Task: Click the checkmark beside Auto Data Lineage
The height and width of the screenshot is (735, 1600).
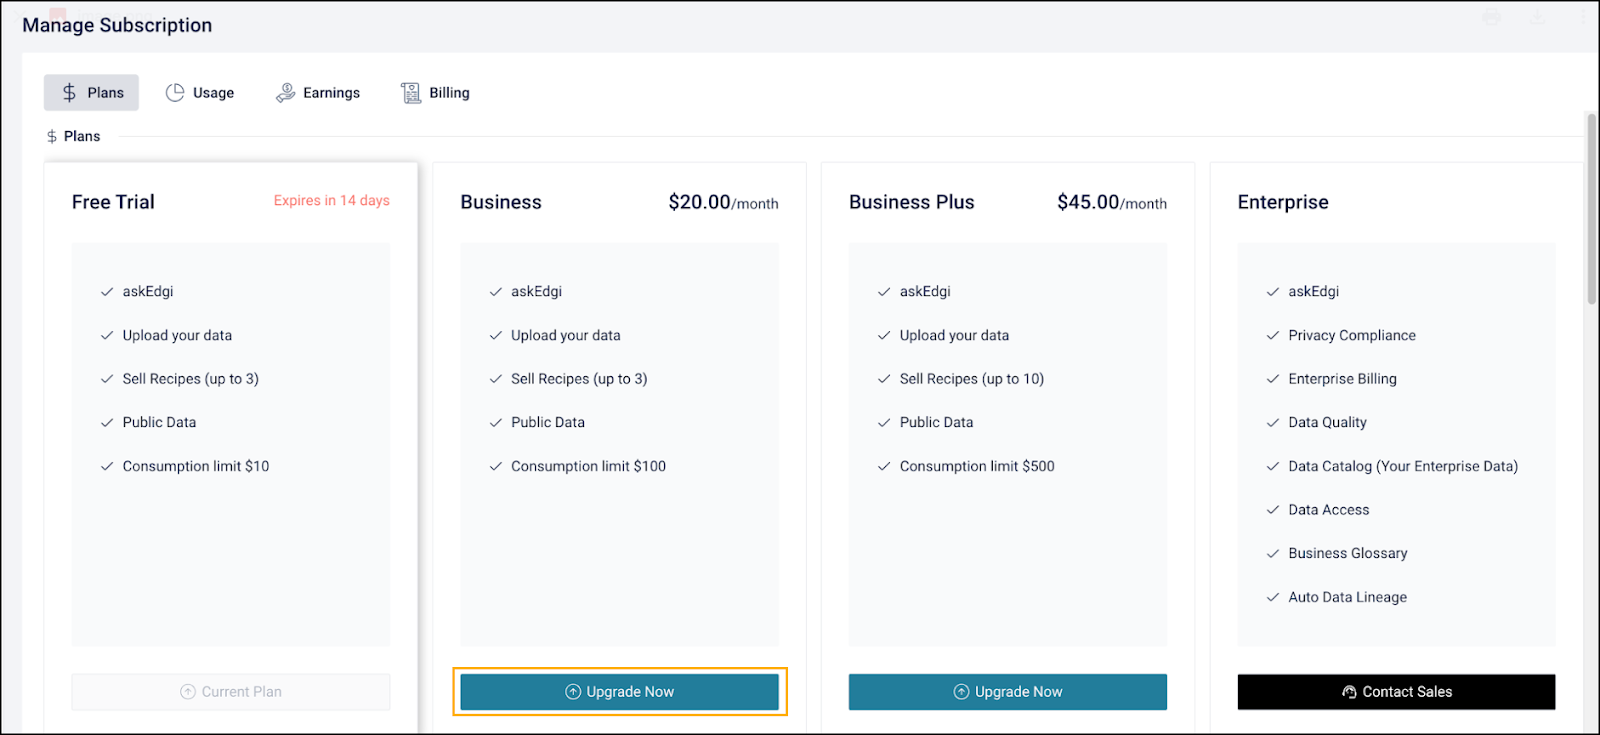Action: coord(1273,598)
